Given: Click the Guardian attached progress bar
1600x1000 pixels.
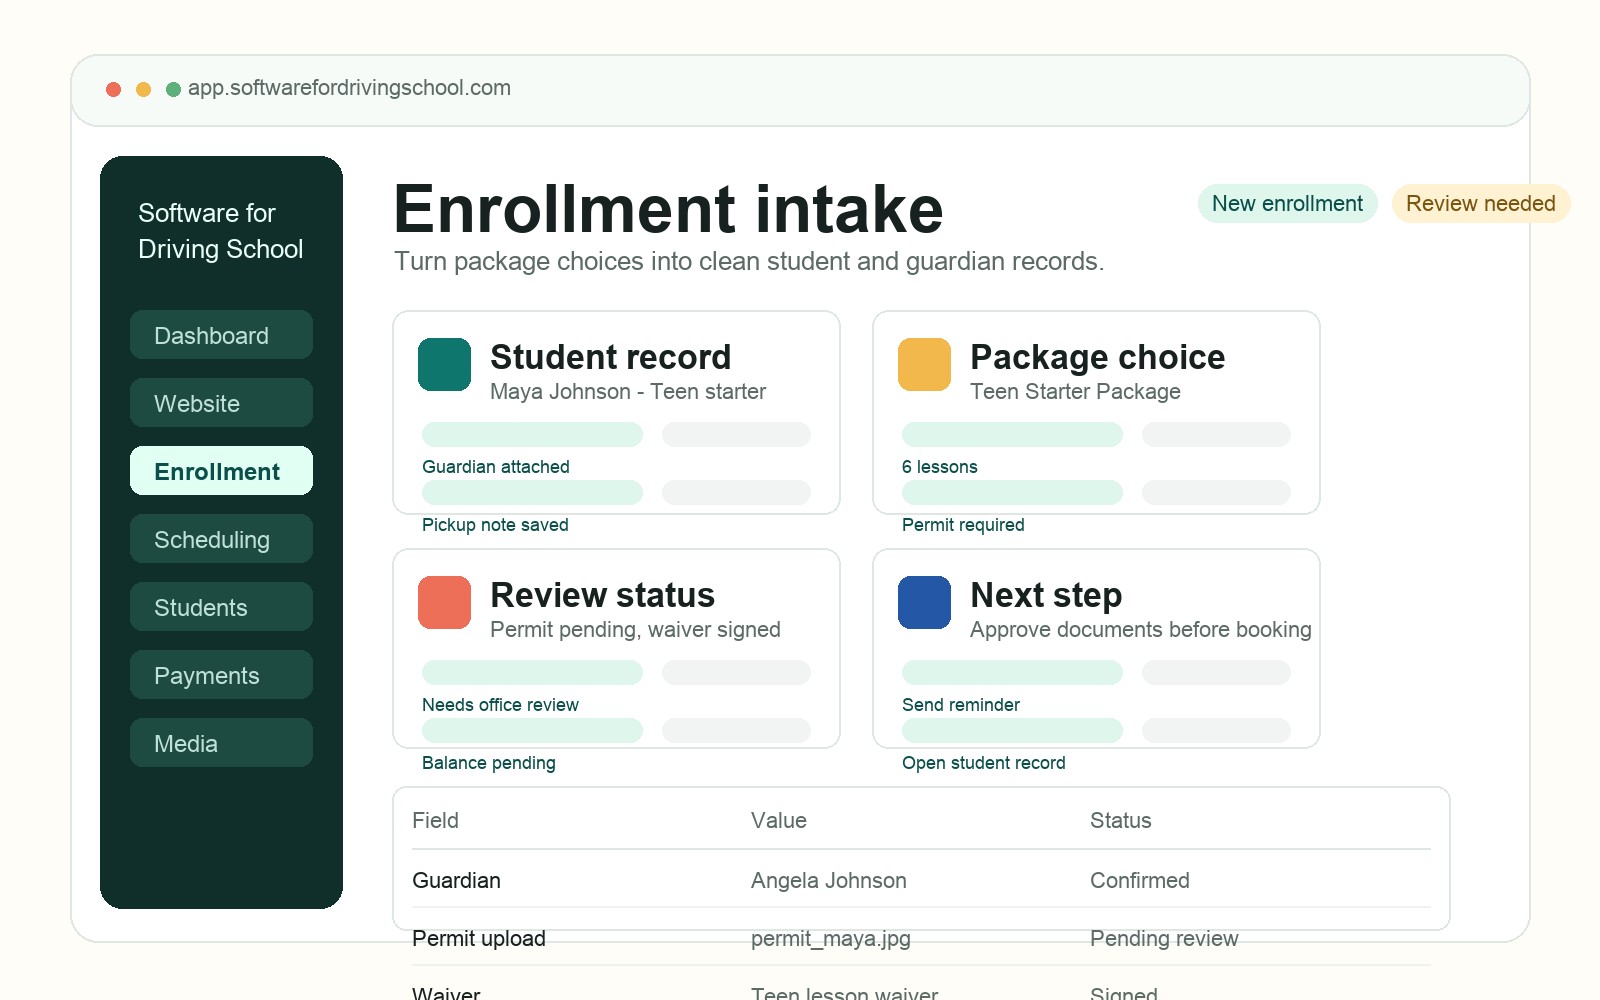Looking at the screenshot, I should pos(532,434).
